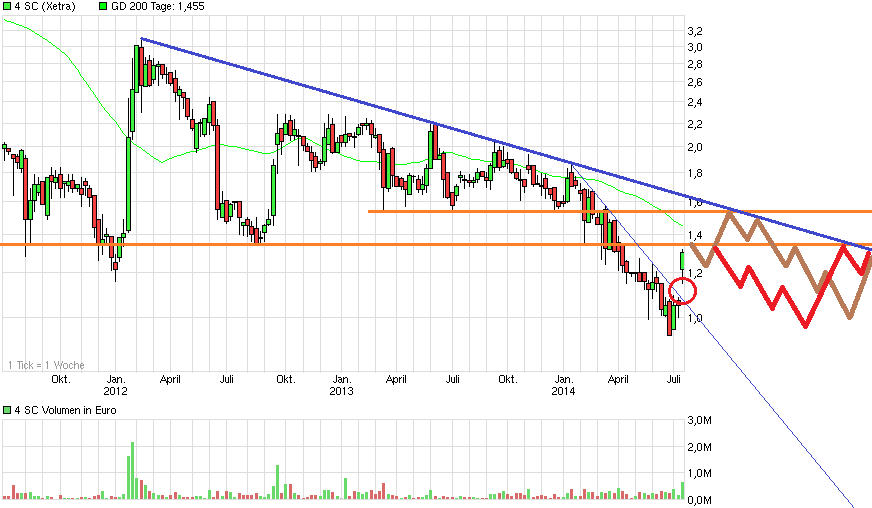
Task: Click the 1,8 price axis value
Action: tap(695, 173)
